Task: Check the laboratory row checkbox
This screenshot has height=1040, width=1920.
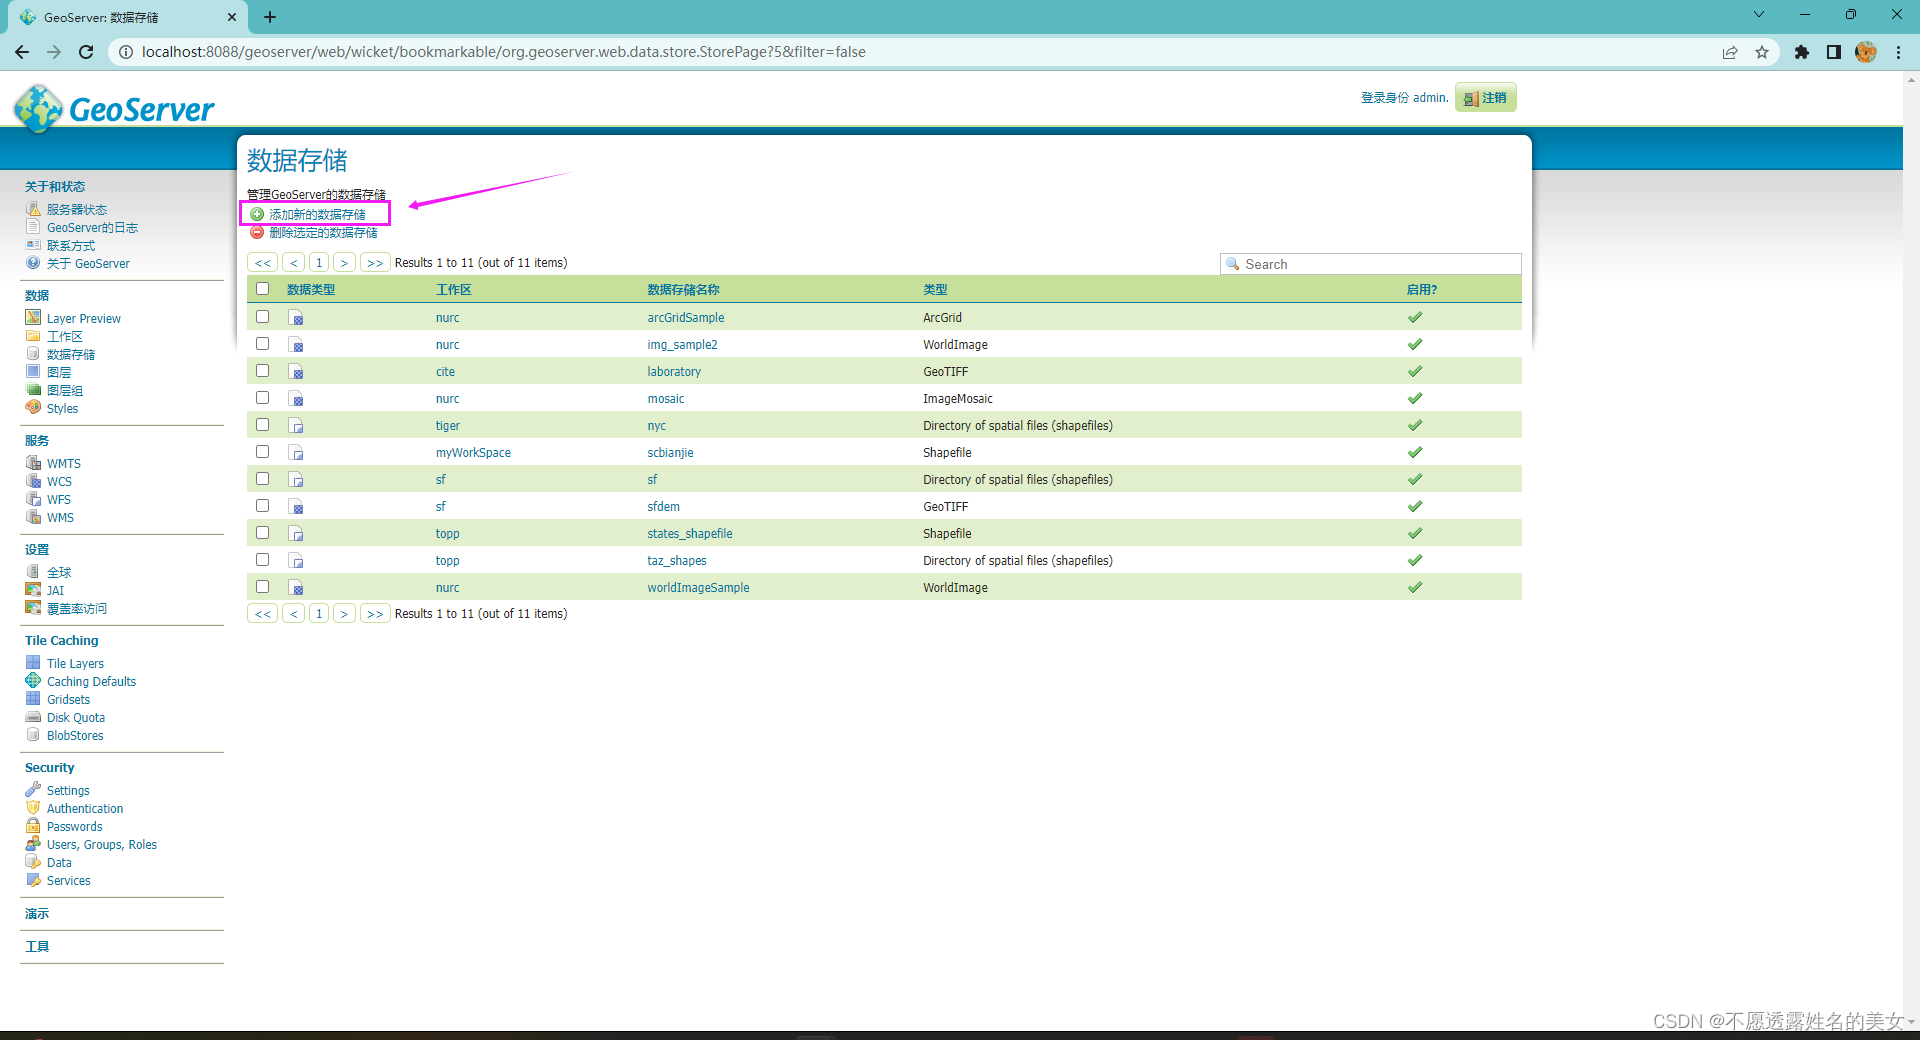Action: (x=262, y=370)
